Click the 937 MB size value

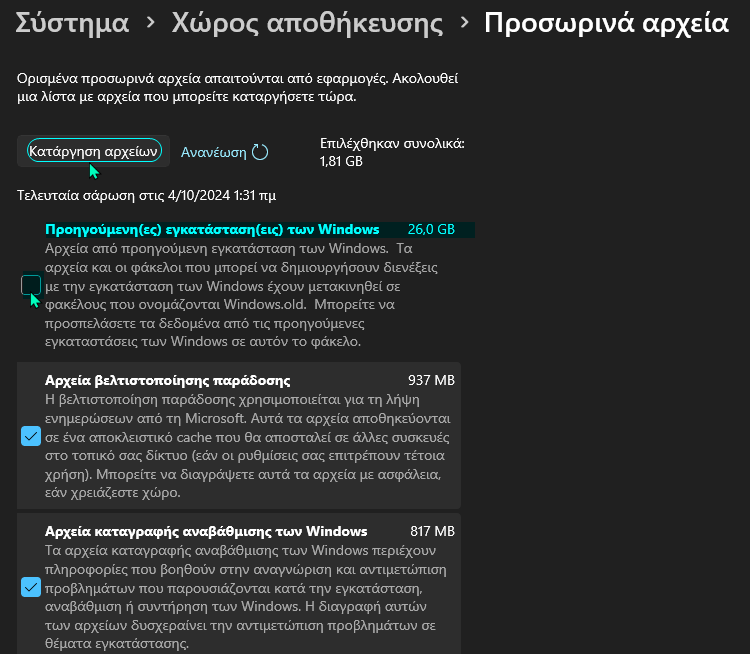coord(431,380)
